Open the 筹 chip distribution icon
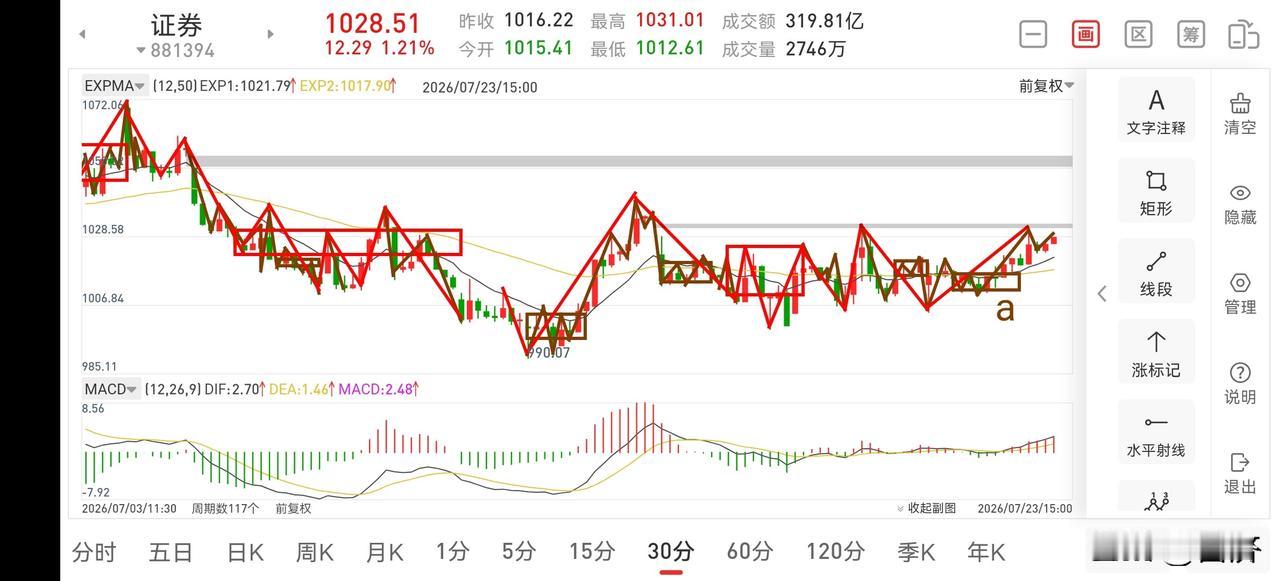The height and width of the screenshot is (581, 1278). (x=1191, y=34)
